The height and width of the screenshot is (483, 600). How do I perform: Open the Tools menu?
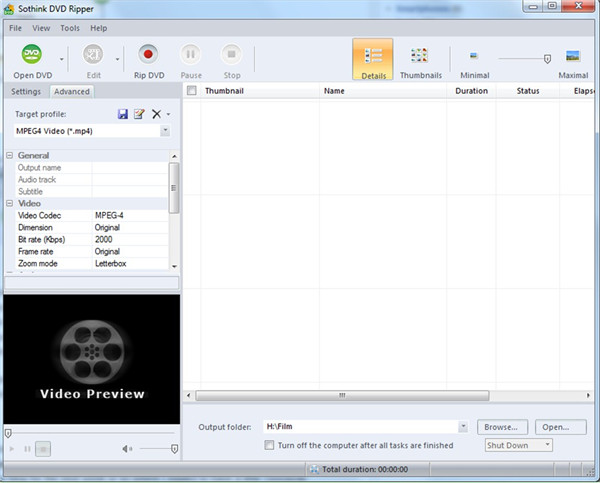[70, 28]
